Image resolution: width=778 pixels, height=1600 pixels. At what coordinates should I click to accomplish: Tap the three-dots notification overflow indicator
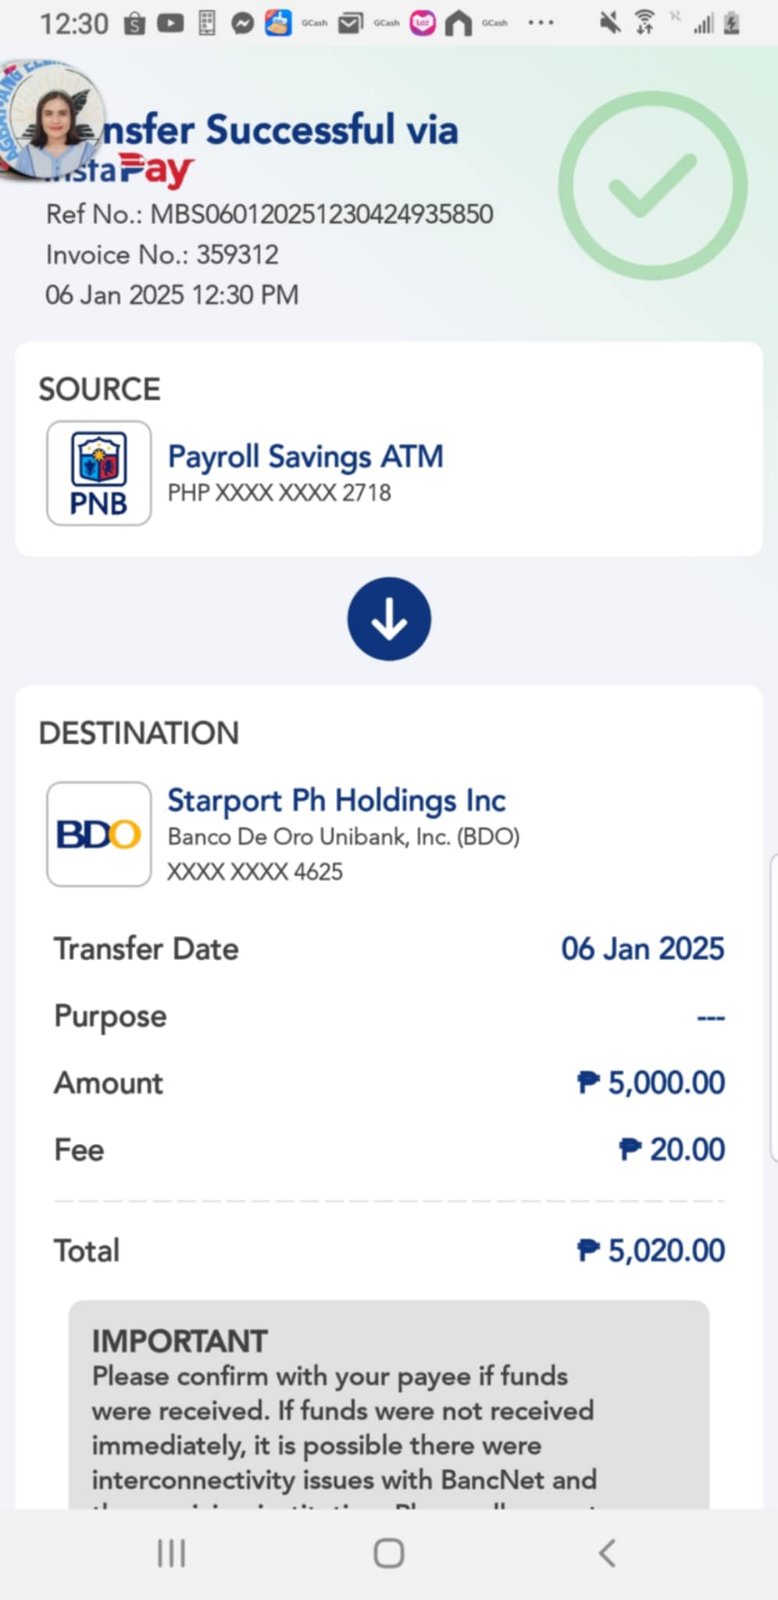click(540, 23)
